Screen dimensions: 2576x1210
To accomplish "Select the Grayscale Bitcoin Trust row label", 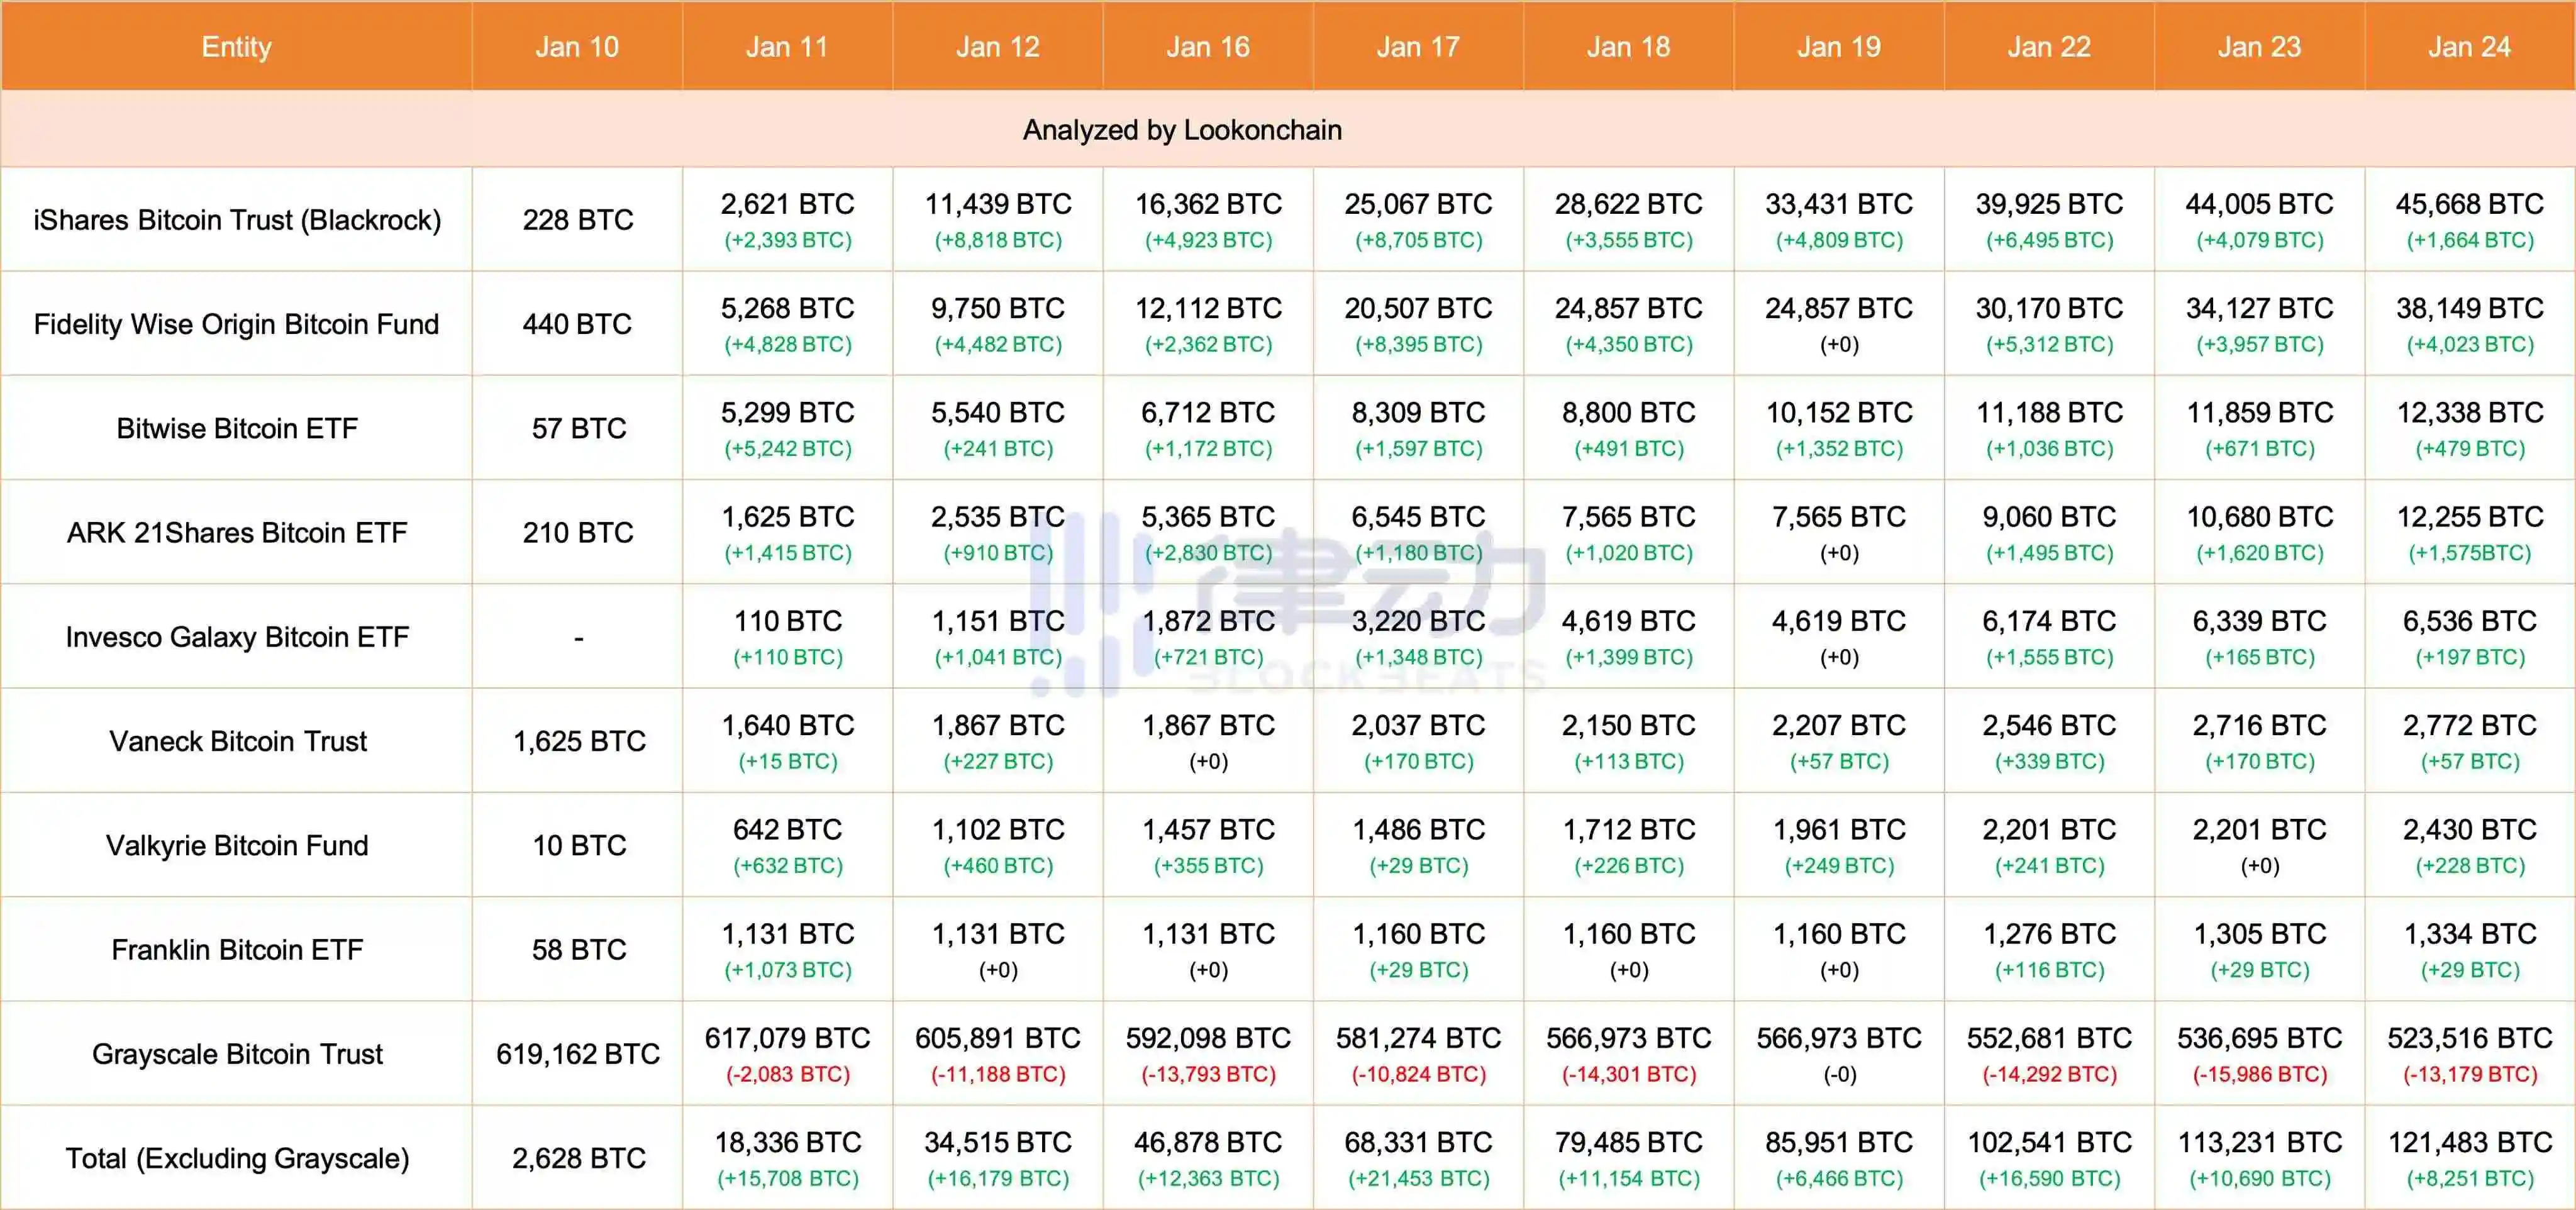I will [237, 1054].
